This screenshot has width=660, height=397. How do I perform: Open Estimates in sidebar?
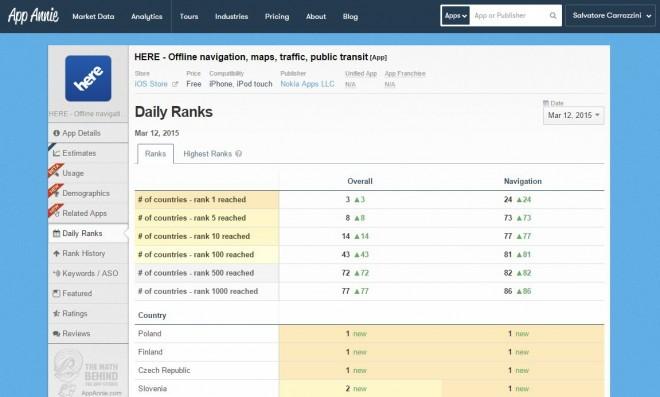coord(88,153)
